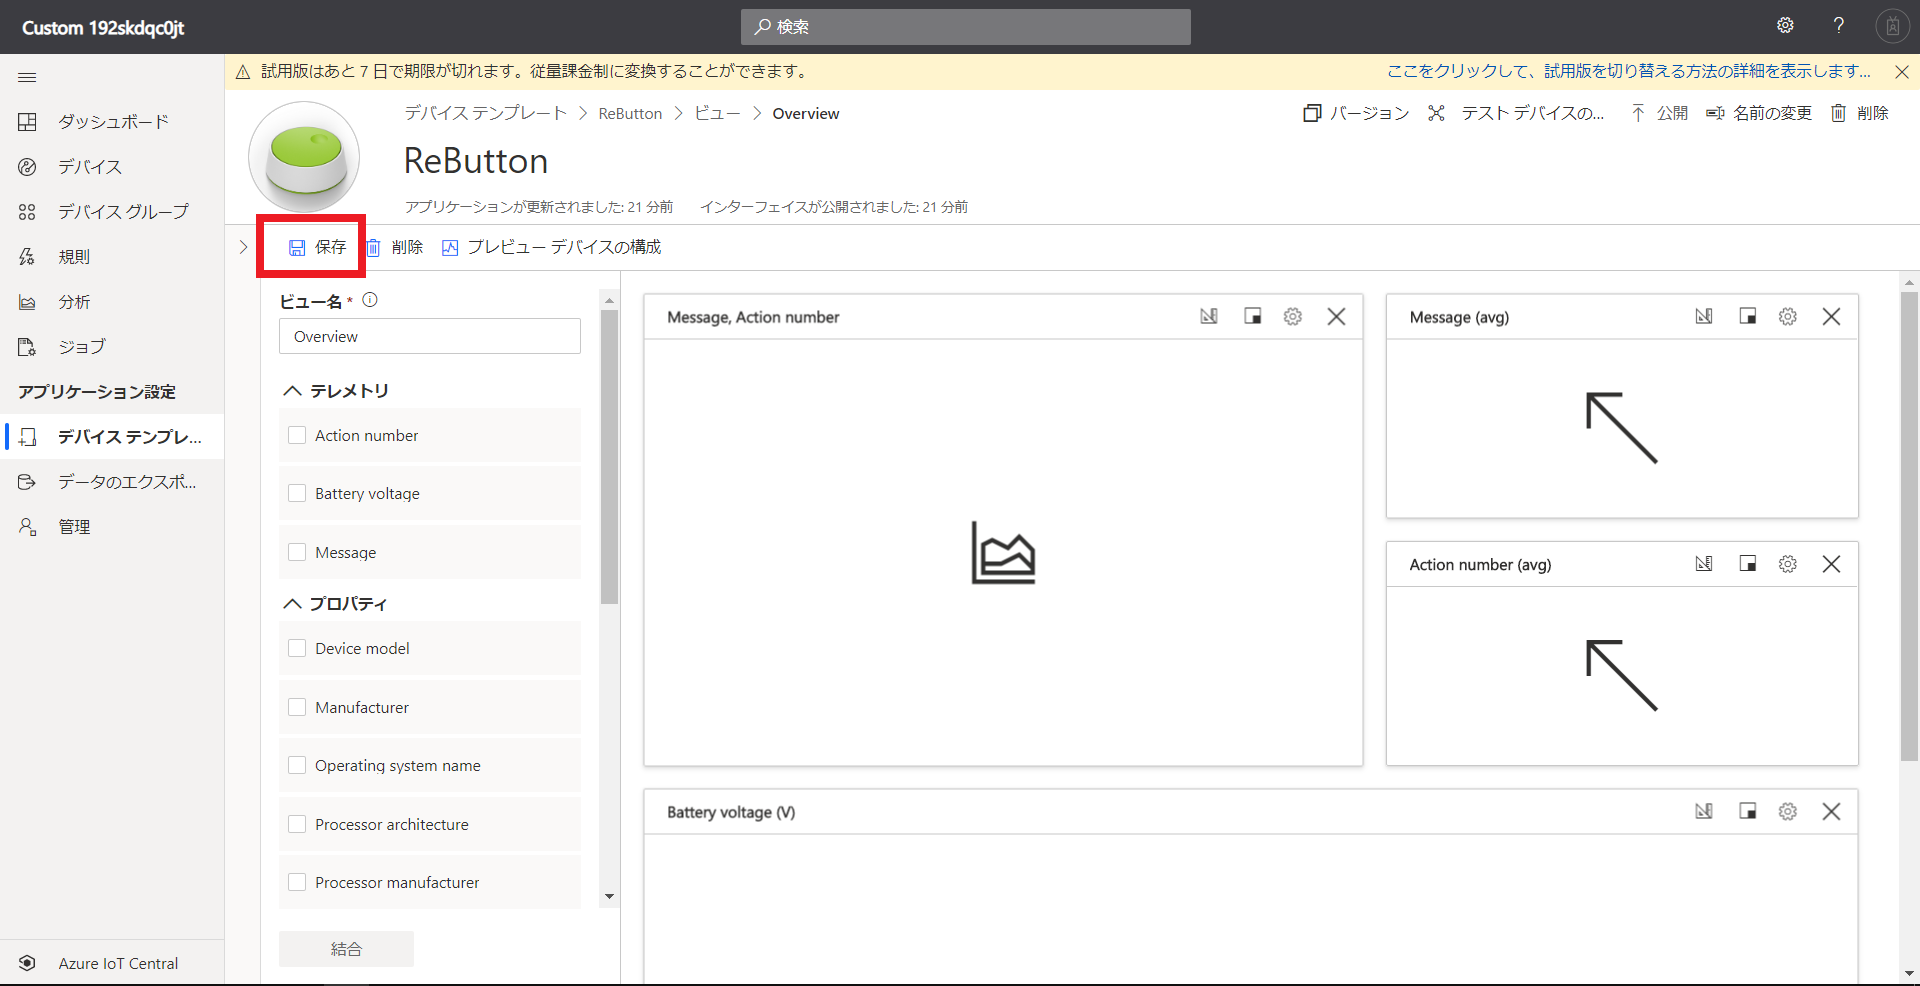The height and width of the screenshot is (986, 1920).
Task: Enable the Battery voltage checkbox
Action: 297,493
